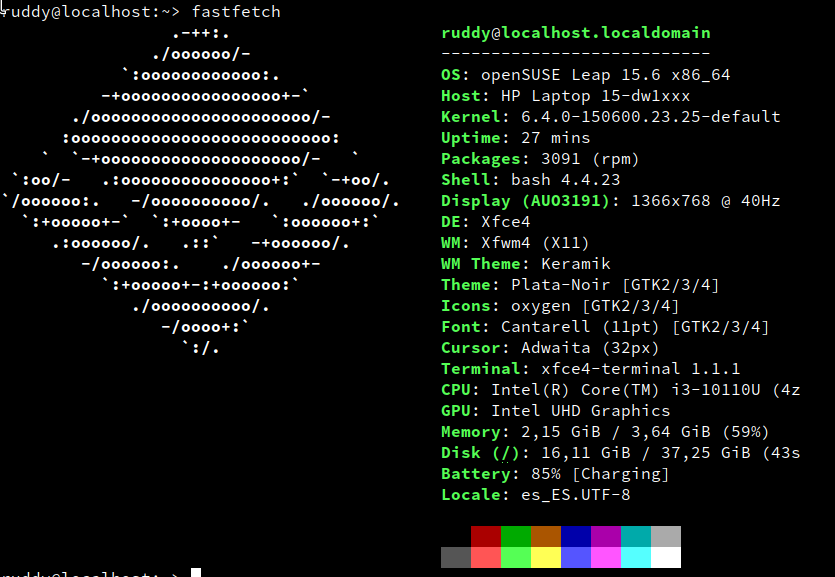
Task: Click the pure white color block
Action: (666, 557)
